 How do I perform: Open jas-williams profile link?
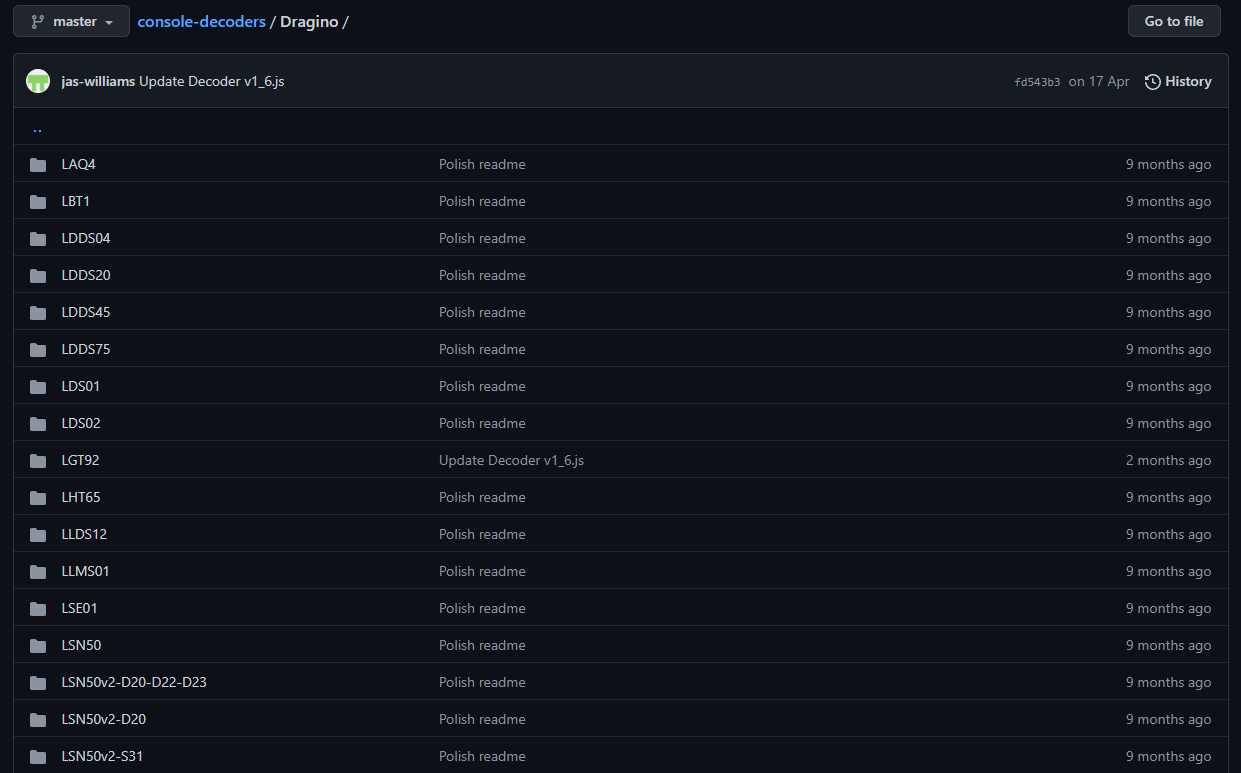pyautogui.click(x=98, y=82)
